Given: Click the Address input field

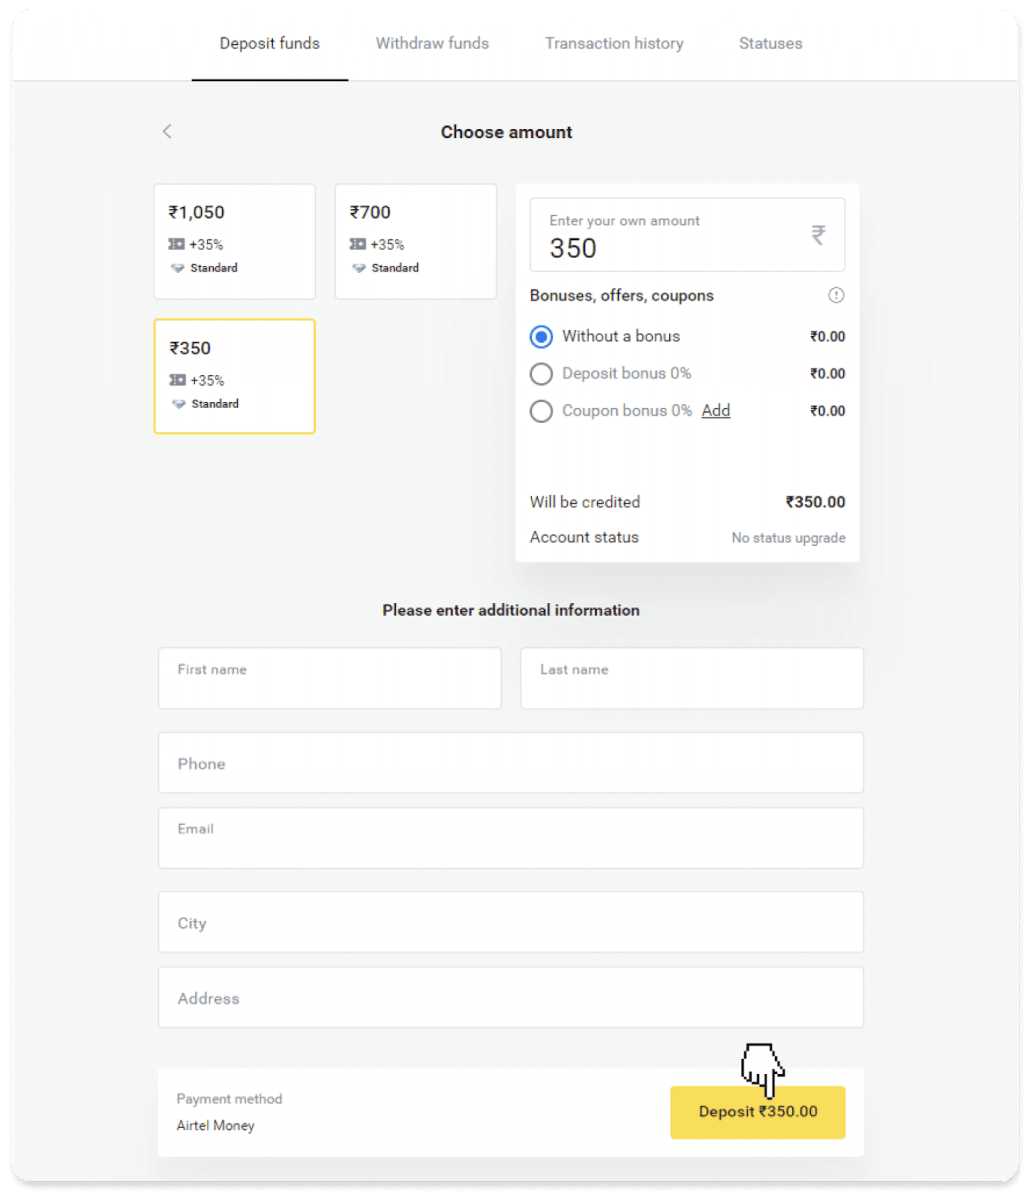Looking at the screenshot, I should point(511,997).
